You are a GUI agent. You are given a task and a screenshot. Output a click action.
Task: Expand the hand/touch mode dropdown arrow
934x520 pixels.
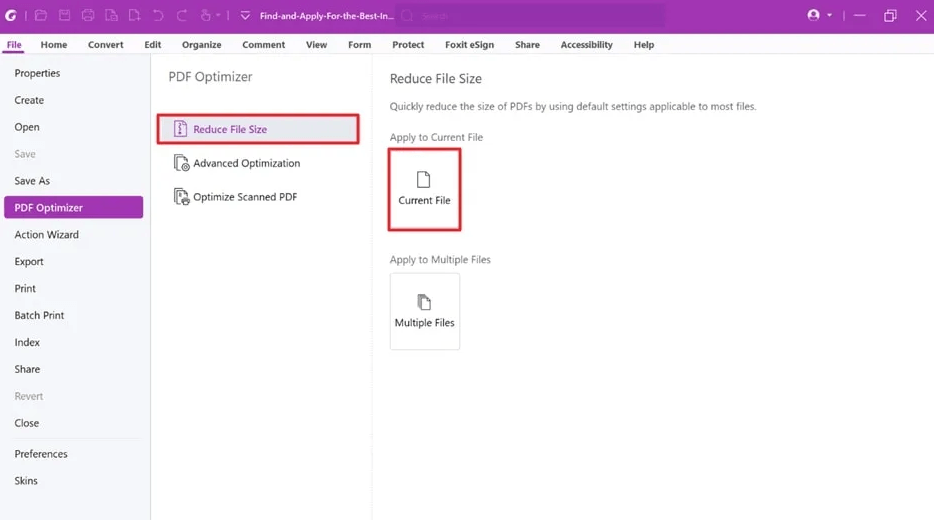click(218, 16)
